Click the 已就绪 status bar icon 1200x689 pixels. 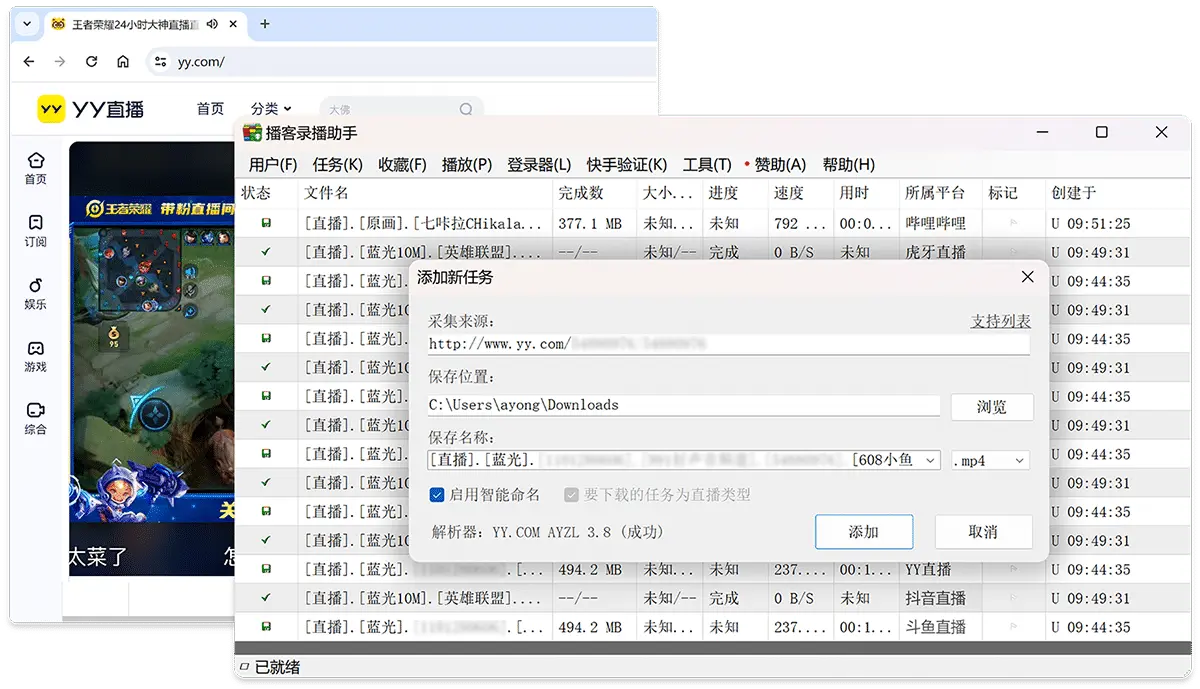pyautogui.click(x=244, y=667)
